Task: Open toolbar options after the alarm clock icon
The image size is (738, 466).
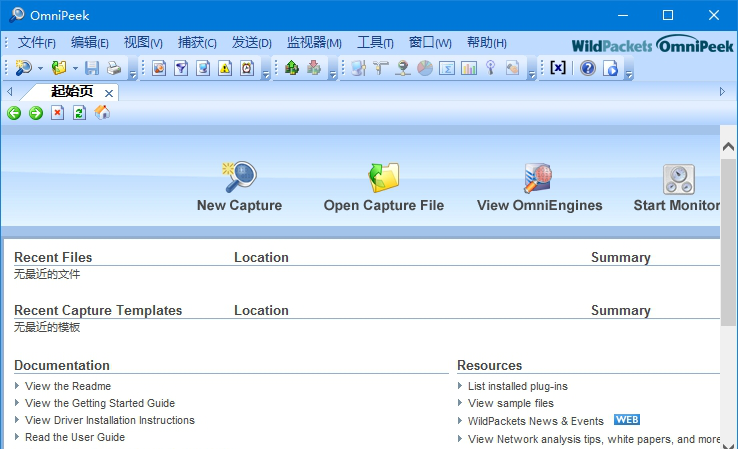Action: (265, 74)
